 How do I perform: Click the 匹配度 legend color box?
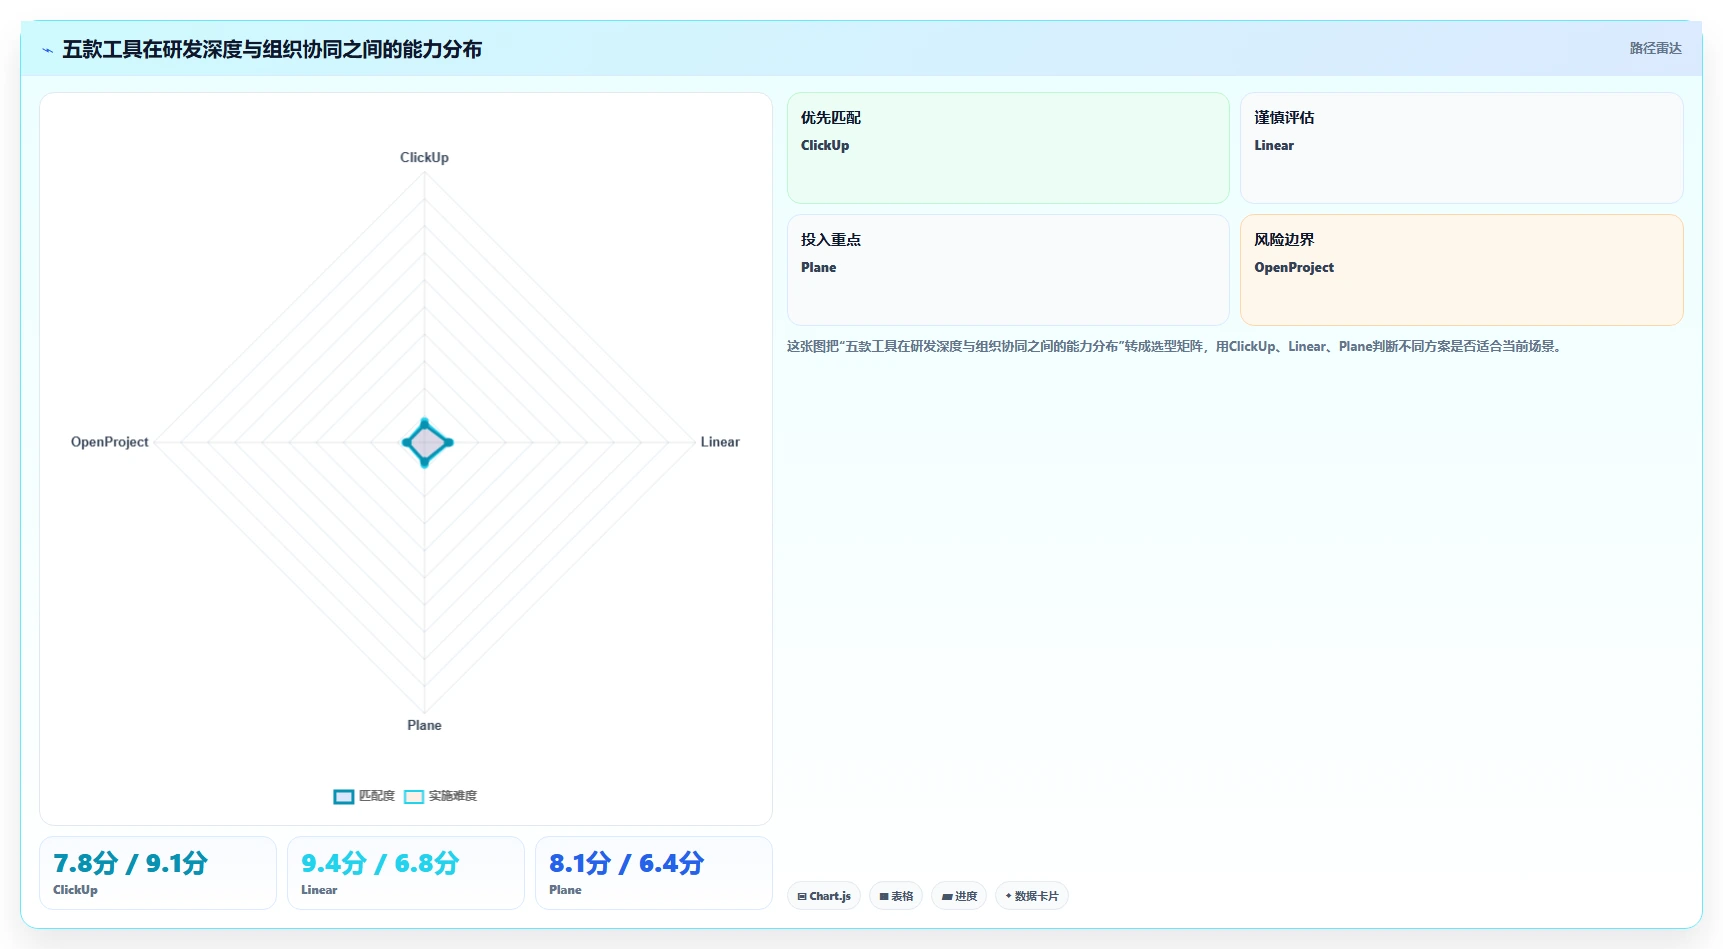344,797
